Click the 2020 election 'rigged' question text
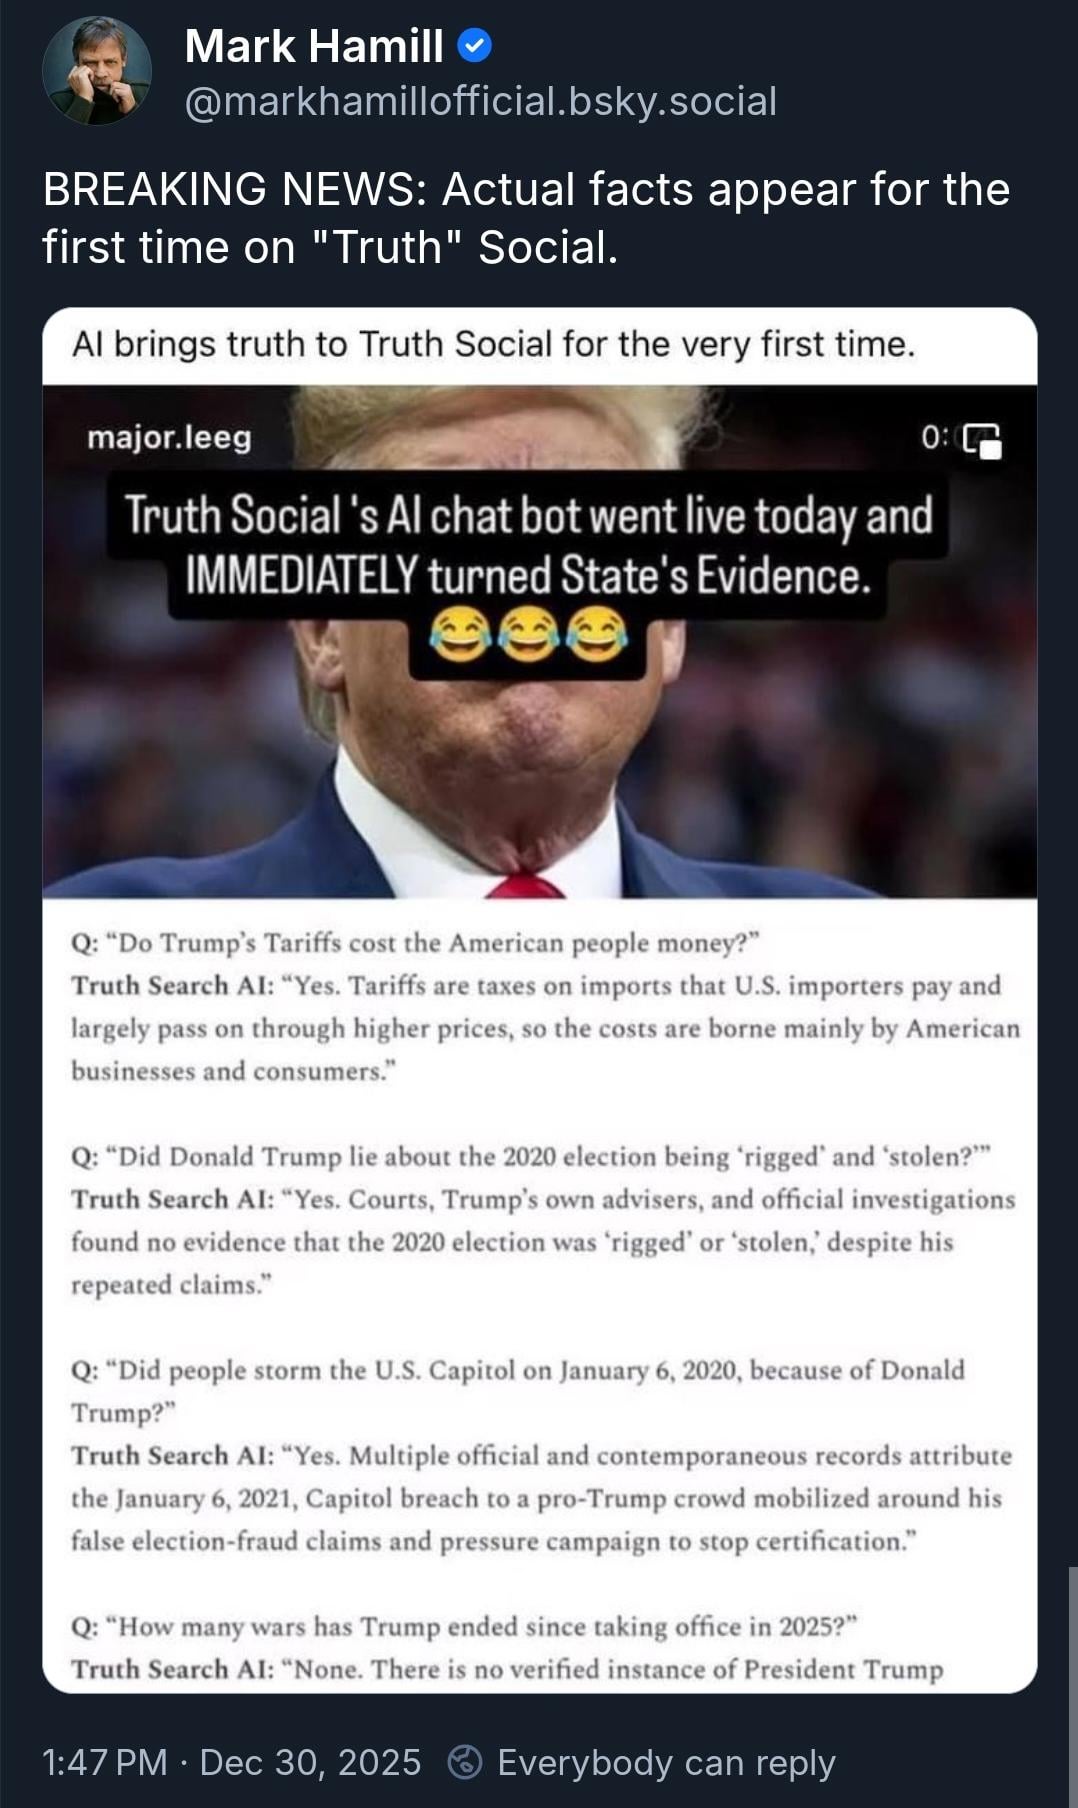 coord(530,1157)
